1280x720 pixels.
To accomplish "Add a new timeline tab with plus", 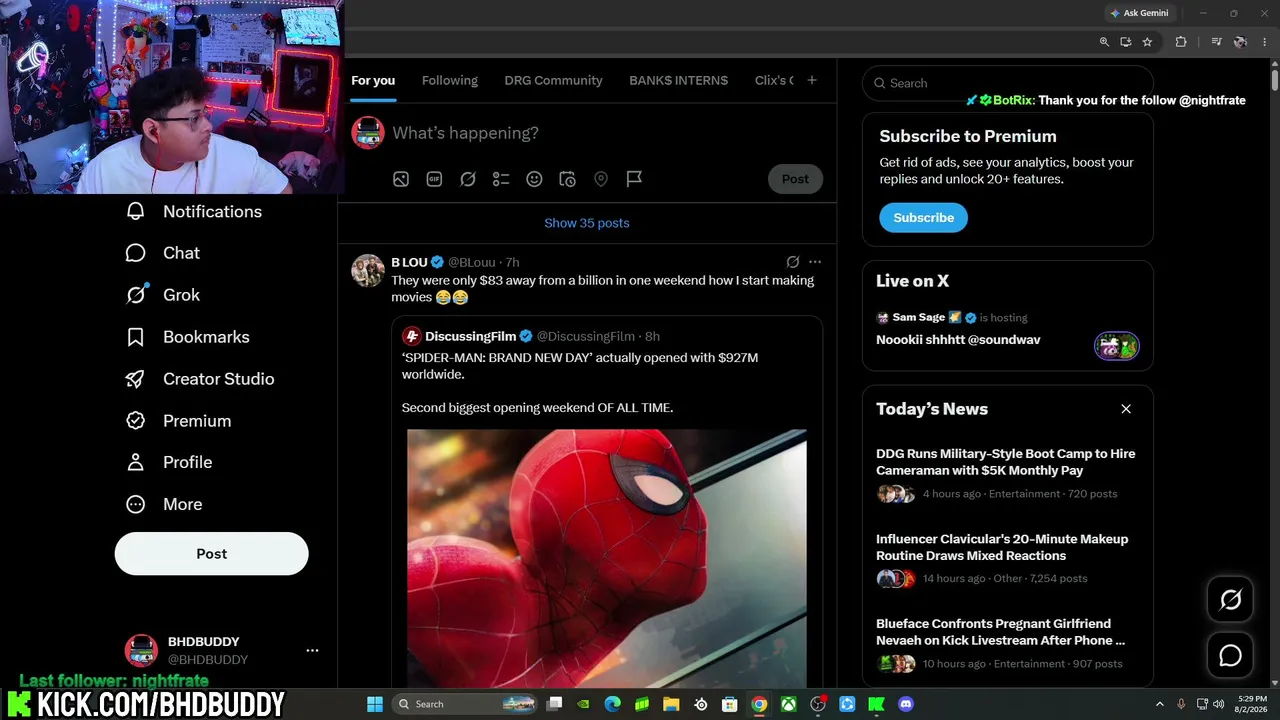I will click(x=812, y=80).
